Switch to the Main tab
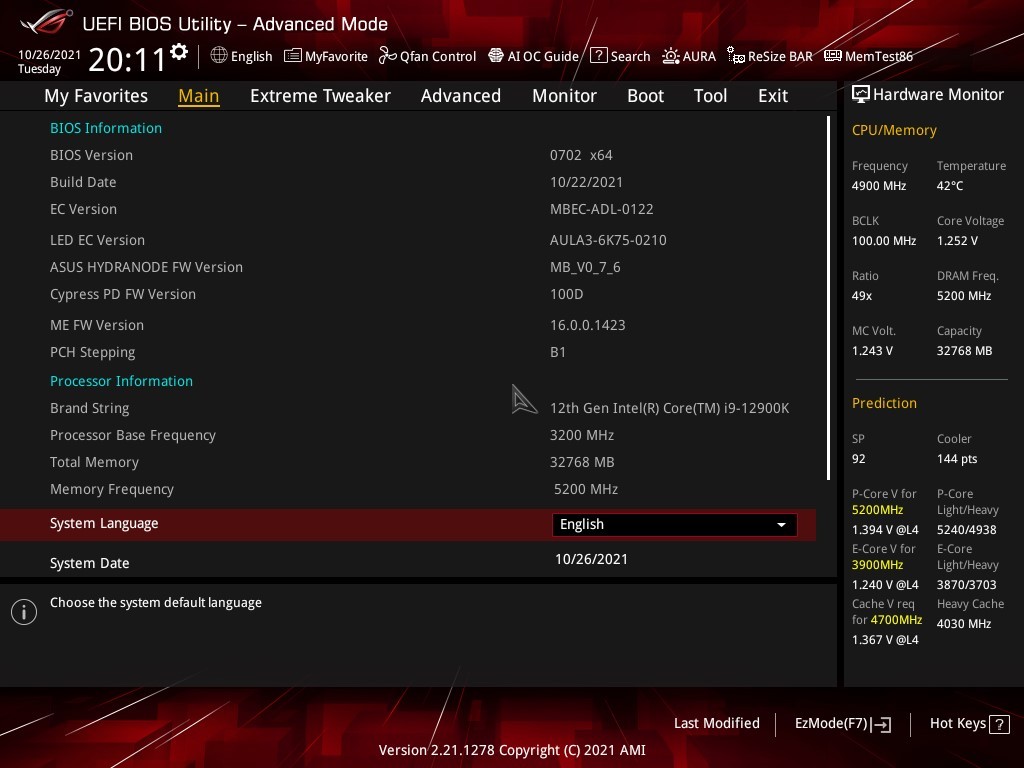 (199, 96)
